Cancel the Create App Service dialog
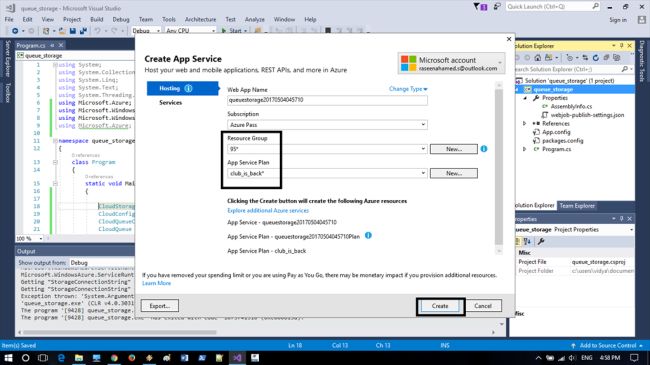The image size is (650, 365). 483,306
